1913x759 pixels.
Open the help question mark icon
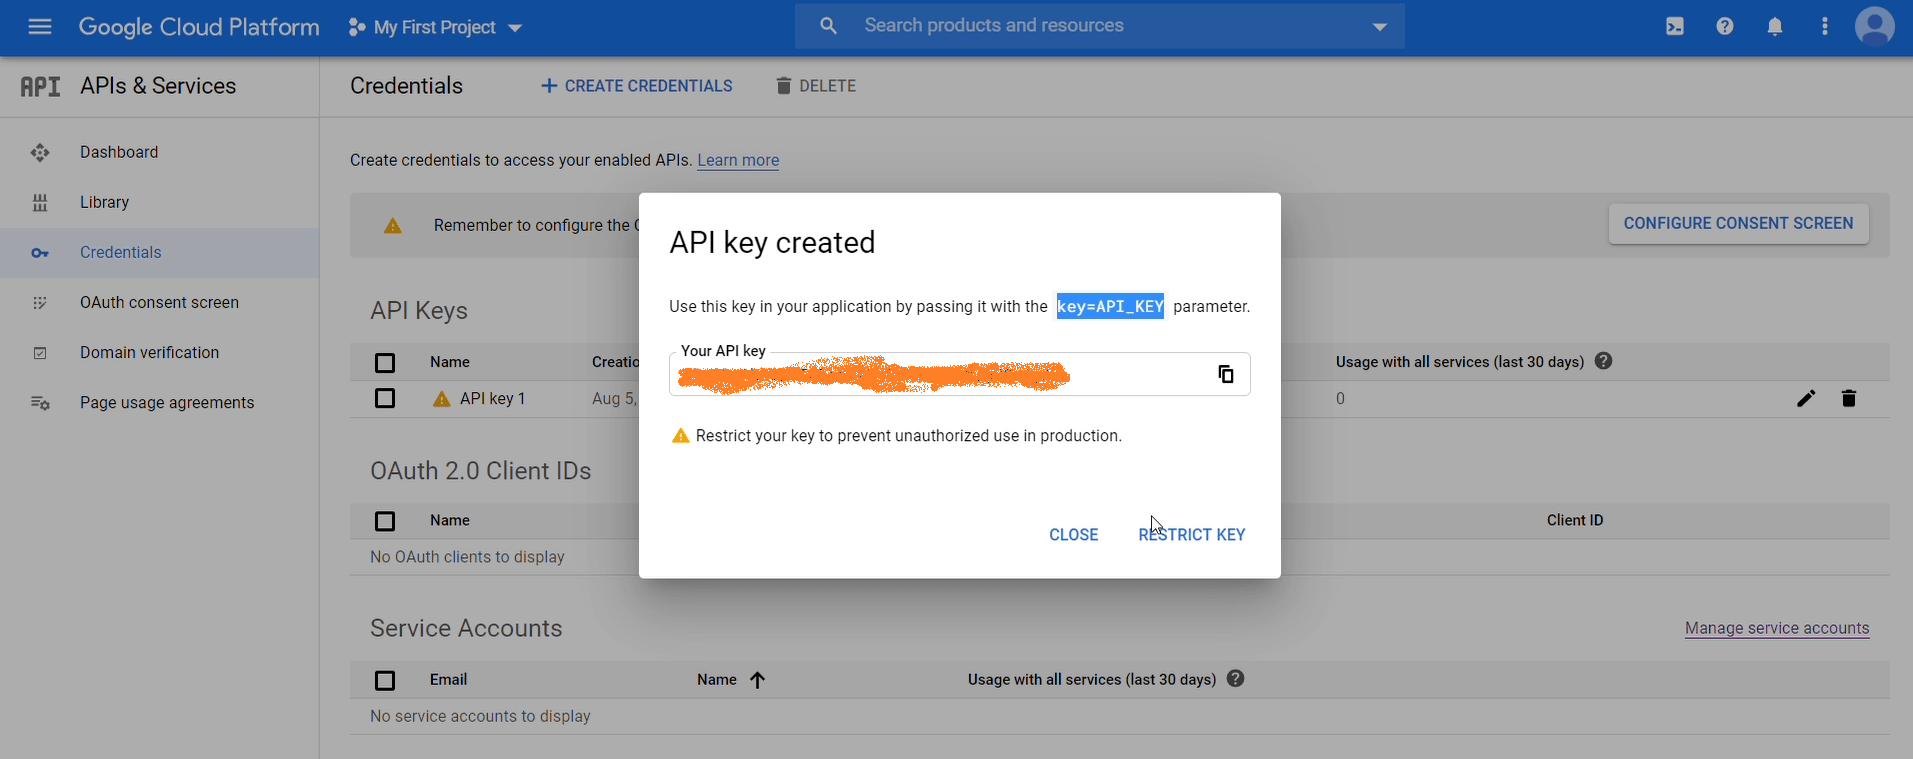tap(1725, 27)
